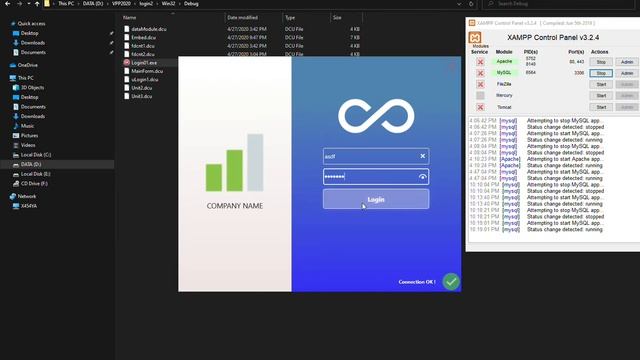Toggle the Tomcat service install checkbox
Image resolution: width=640 pixels, height=360 pixels.
pos(480,107)
